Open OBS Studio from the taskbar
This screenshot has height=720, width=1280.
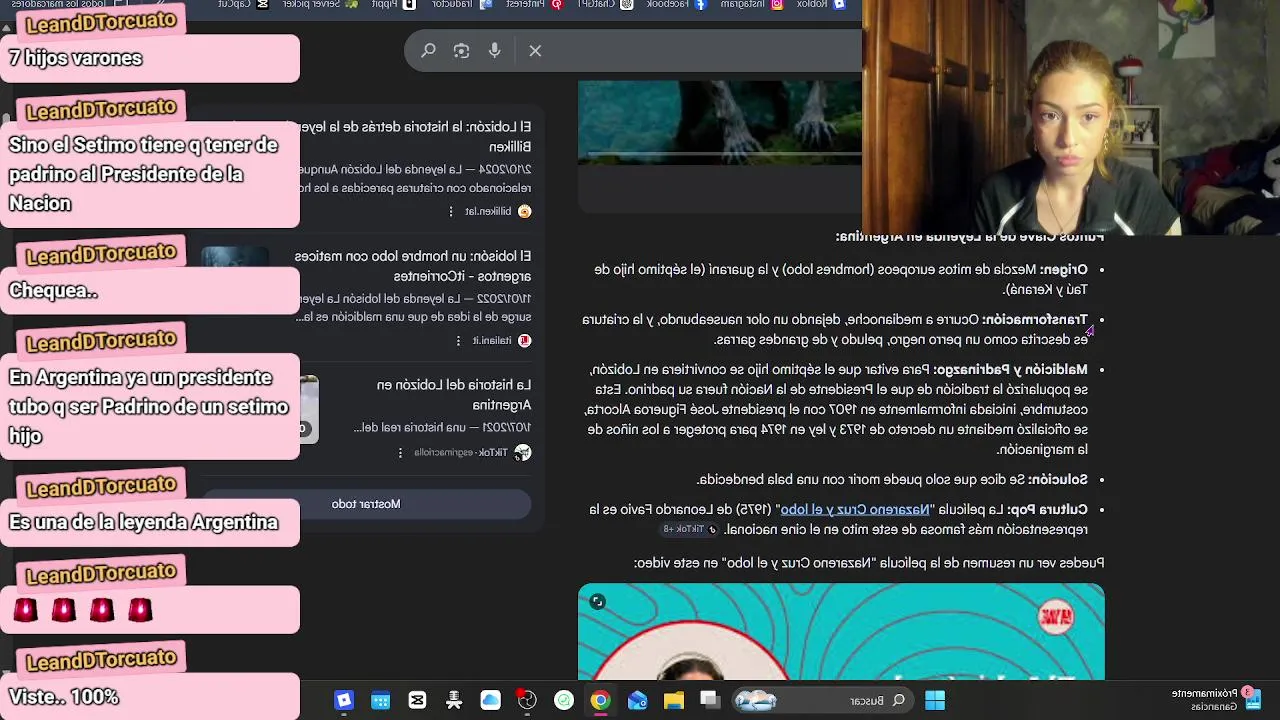coord(527,700)
